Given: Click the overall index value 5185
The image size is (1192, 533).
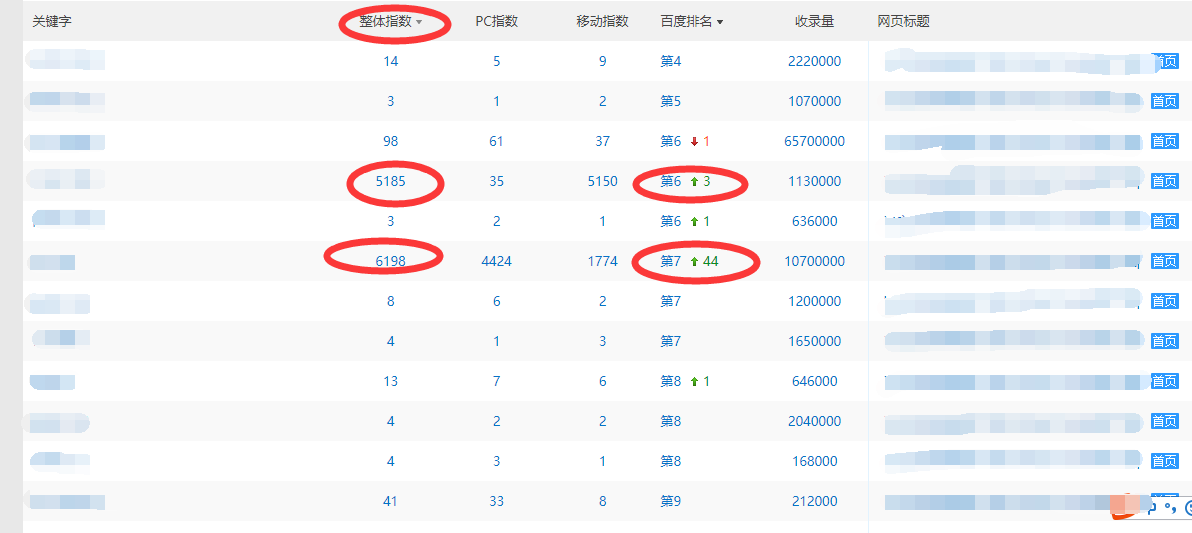Looking at the screenshot, I should tap(391, 182).
